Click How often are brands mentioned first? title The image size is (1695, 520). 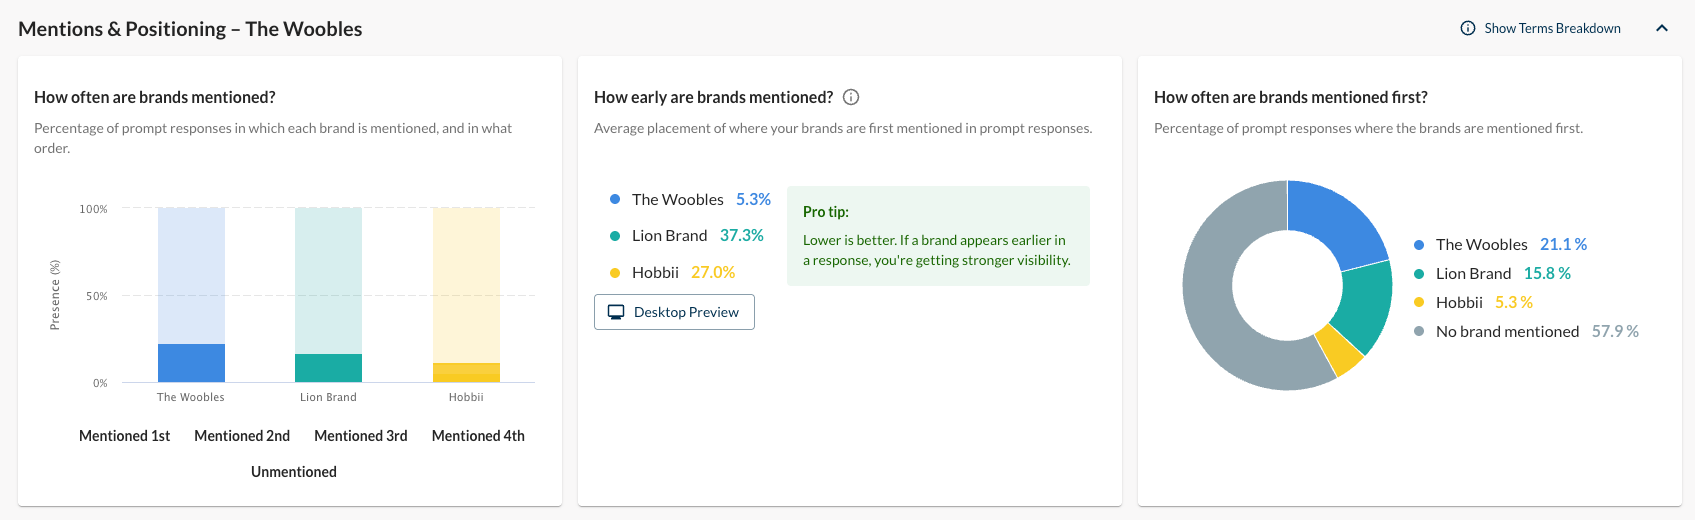(x=1291, y=97)
